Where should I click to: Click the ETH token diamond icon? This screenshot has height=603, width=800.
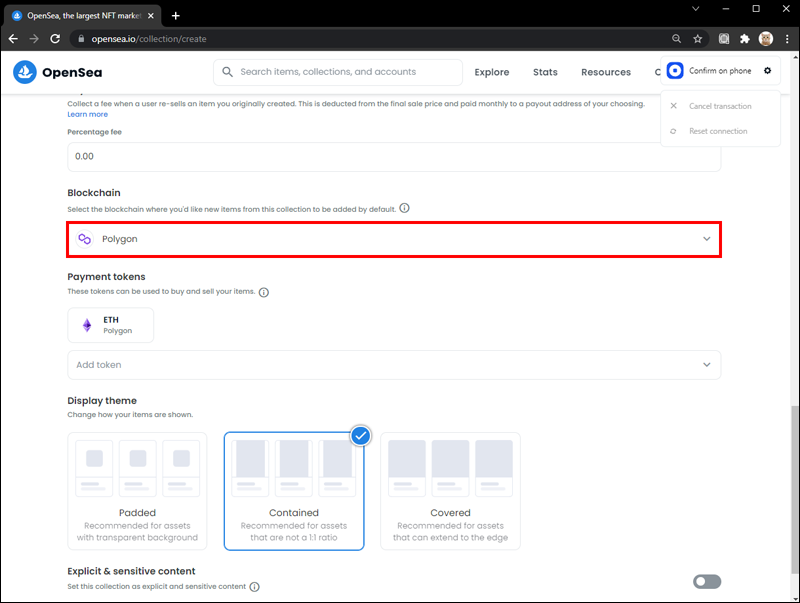click(87, 325)
